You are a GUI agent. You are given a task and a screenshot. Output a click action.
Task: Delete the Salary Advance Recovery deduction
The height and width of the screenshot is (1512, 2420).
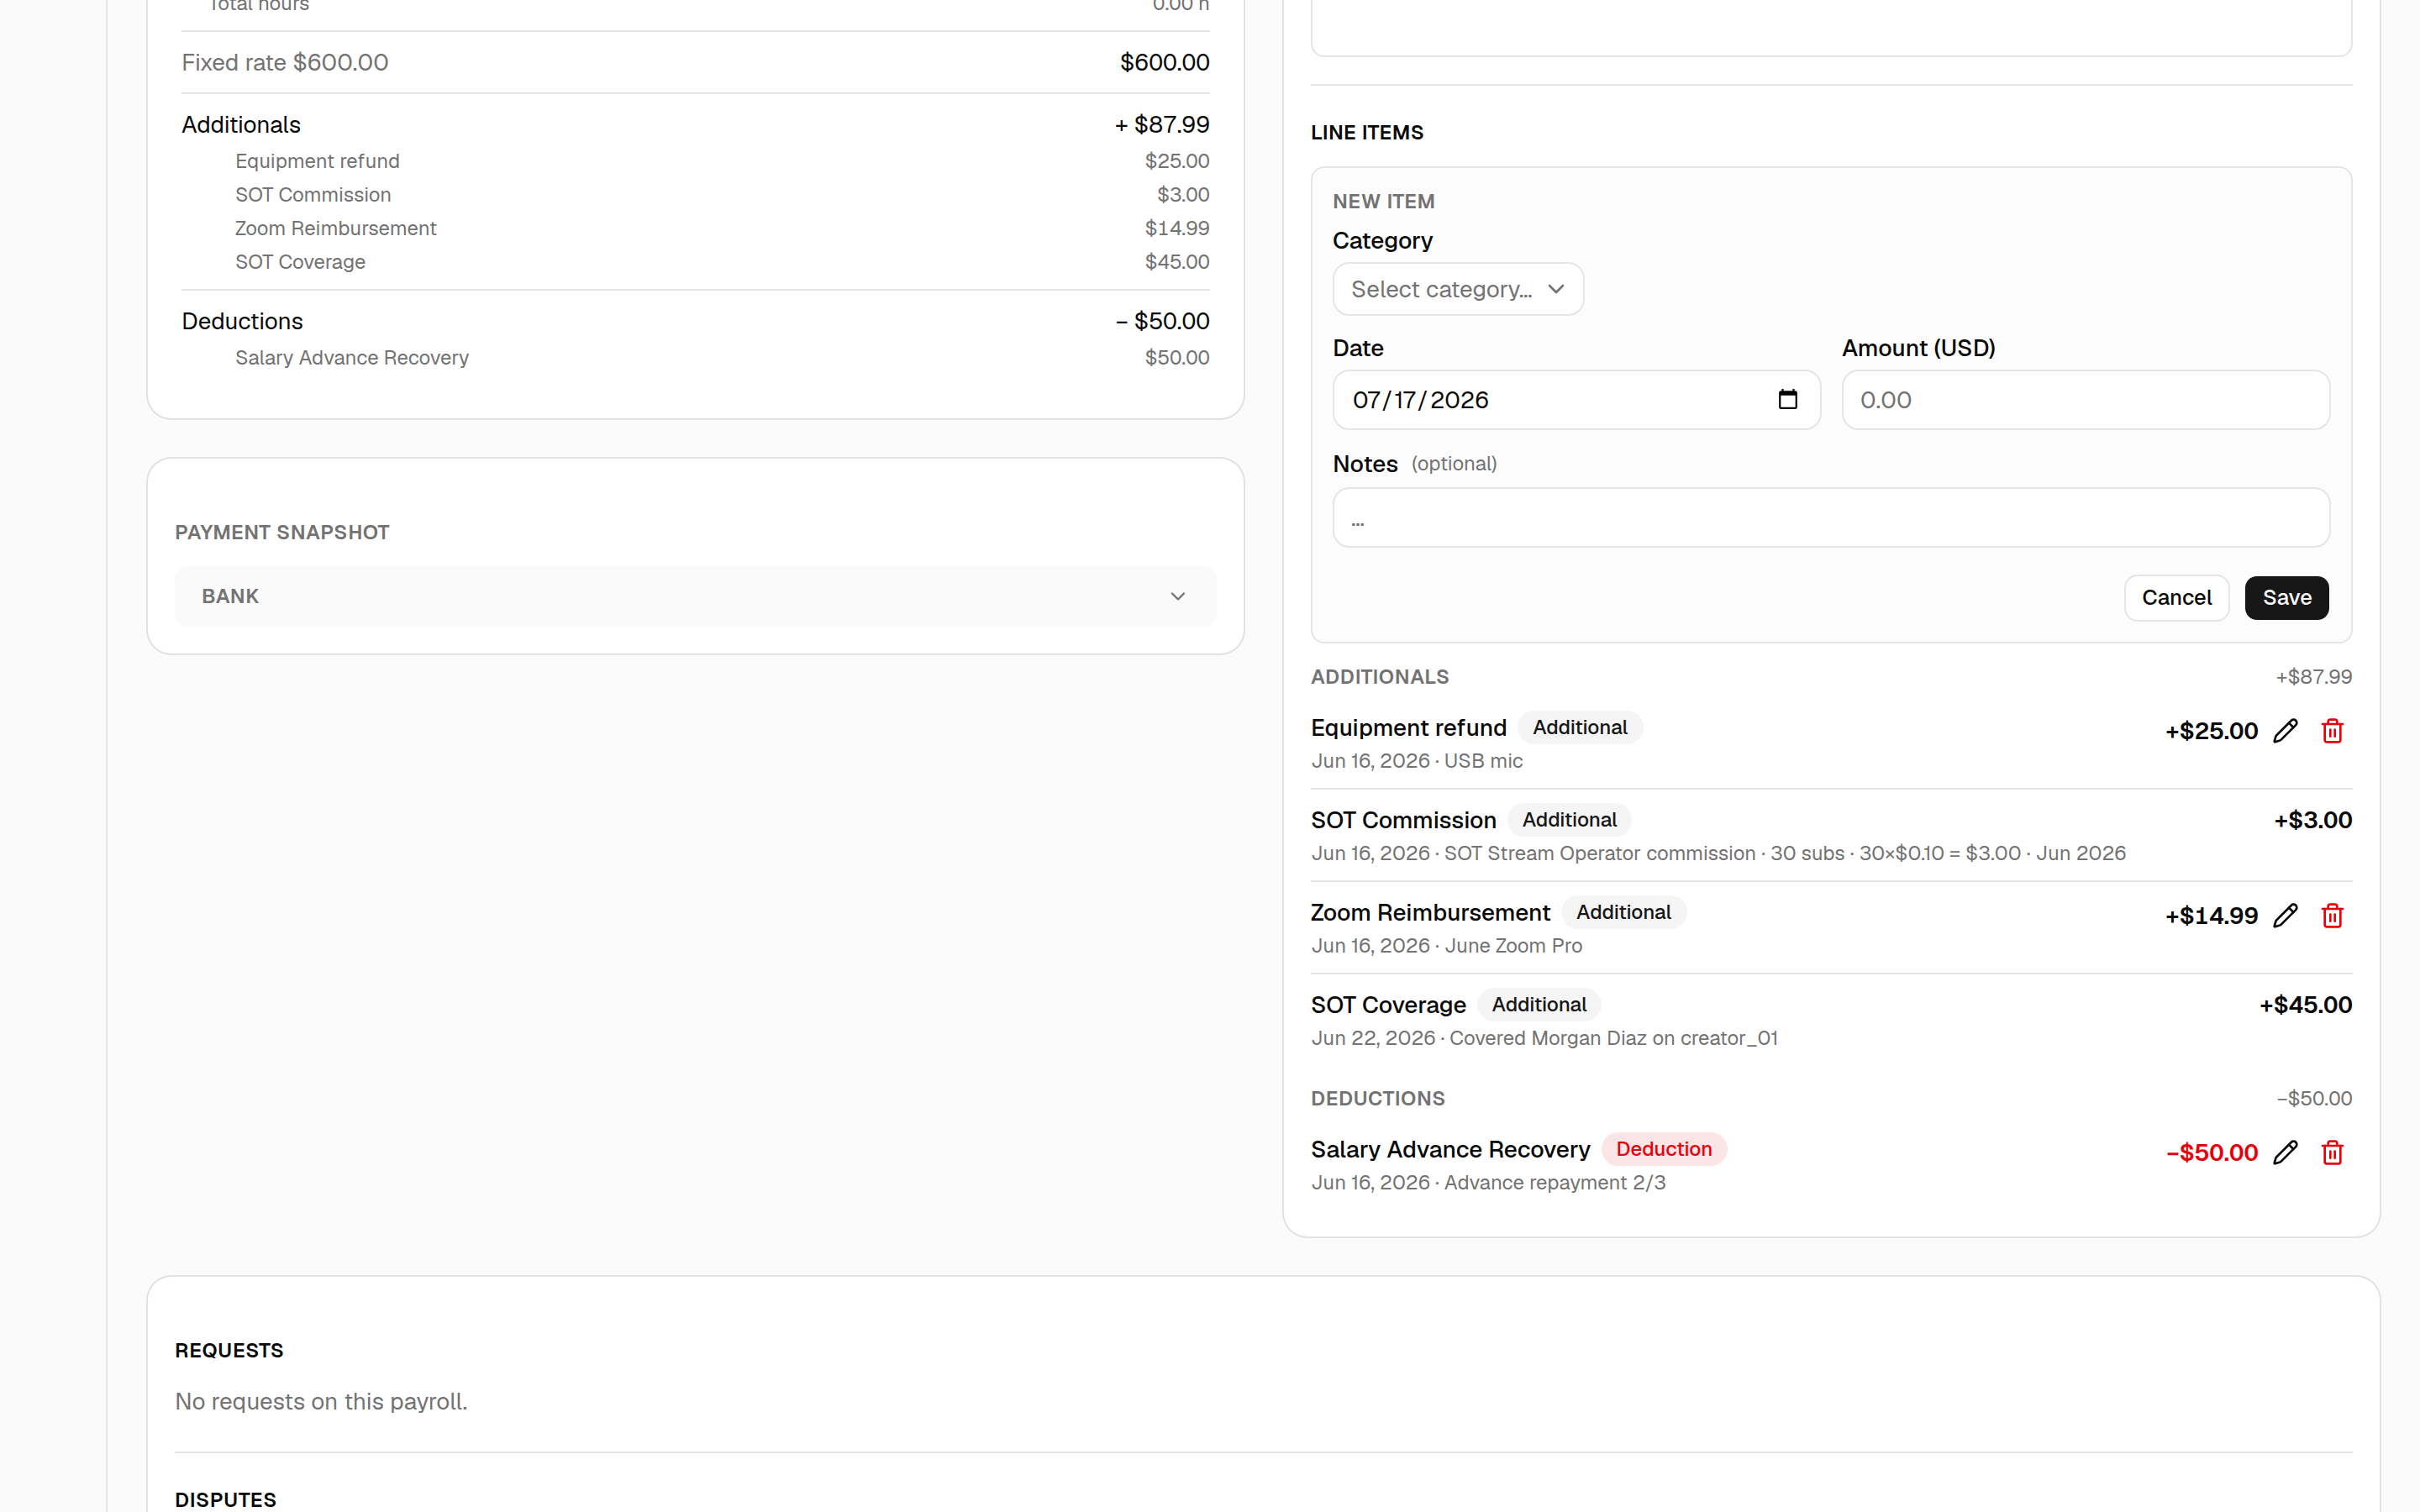[2332, 1153]
